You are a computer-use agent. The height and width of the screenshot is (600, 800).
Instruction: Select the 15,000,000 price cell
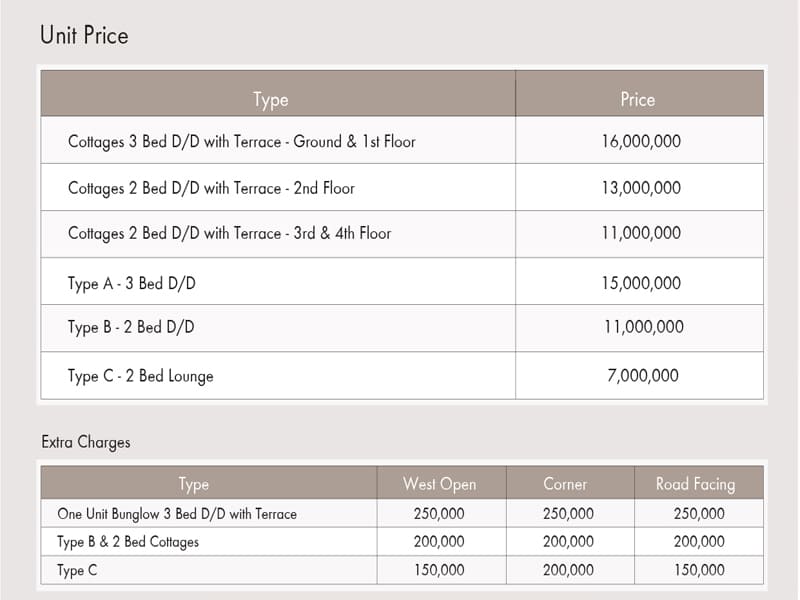point(641,284)
